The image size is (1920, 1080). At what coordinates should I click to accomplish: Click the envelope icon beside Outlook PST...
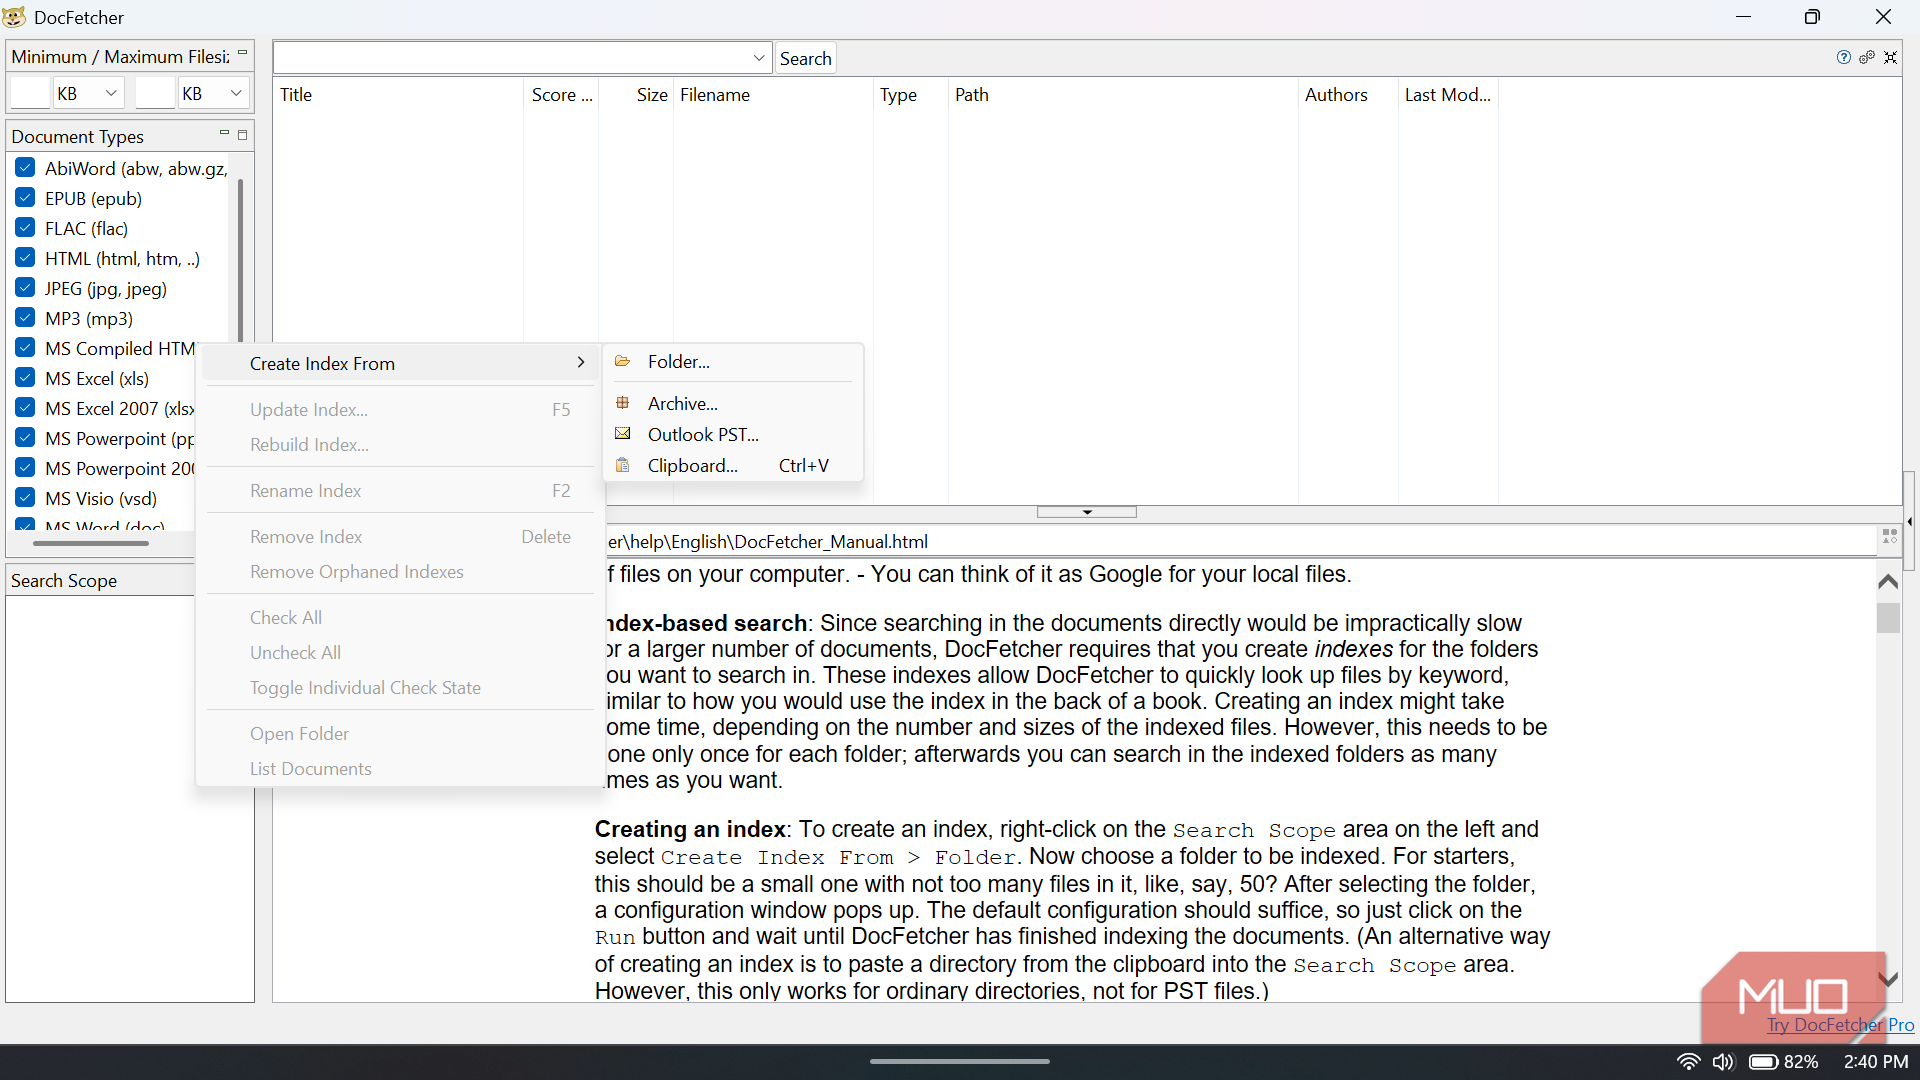pos(622,434)
